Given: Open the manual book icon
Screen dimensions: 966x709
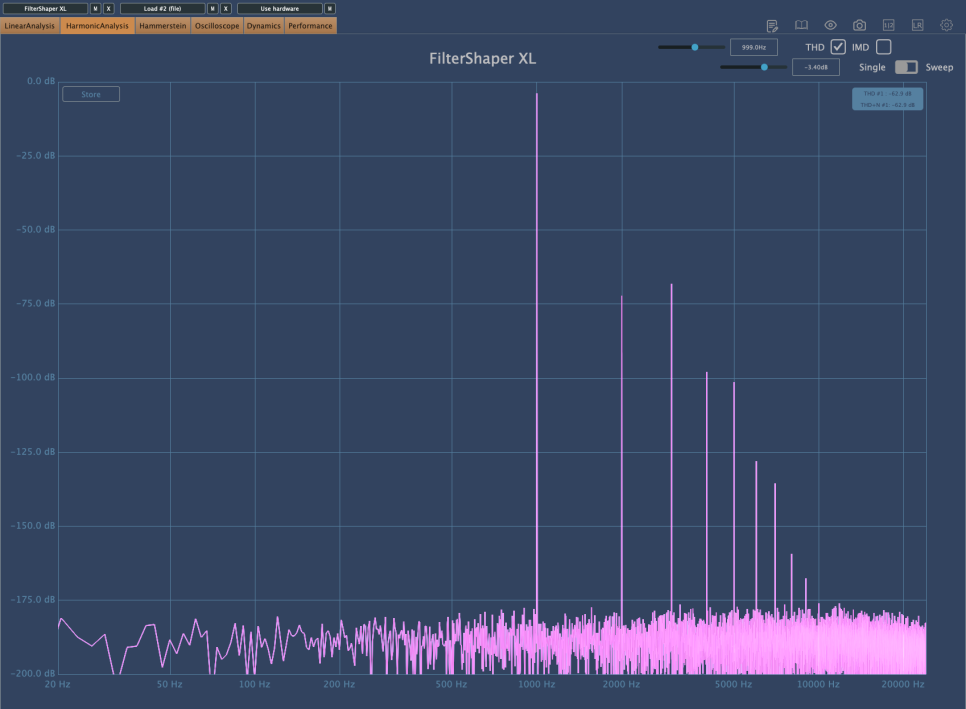Looking at the screenshot, I should coord(801,25).
